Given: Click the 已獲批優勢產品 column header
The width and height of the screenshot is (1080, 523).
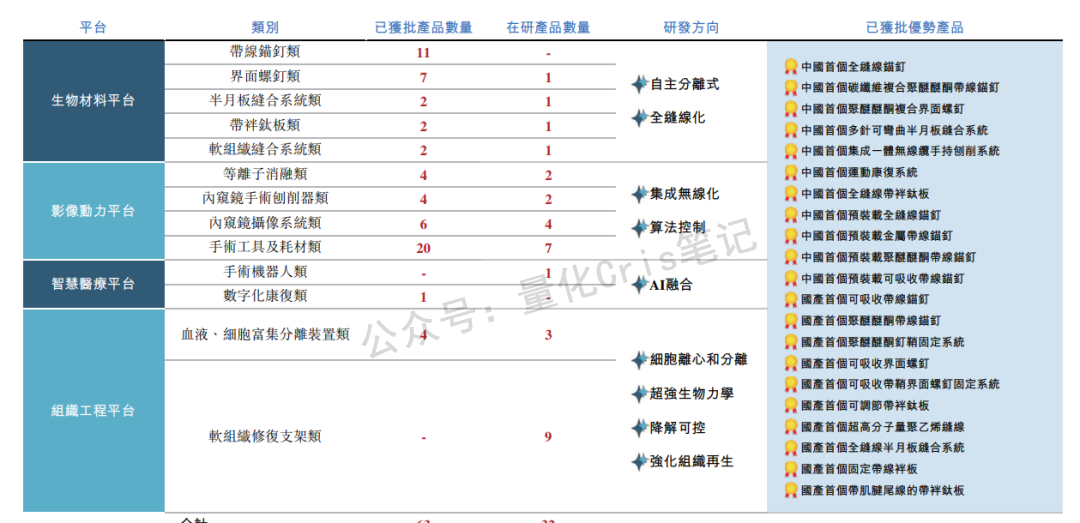Looking at the screenshot, I should point(915,28).
